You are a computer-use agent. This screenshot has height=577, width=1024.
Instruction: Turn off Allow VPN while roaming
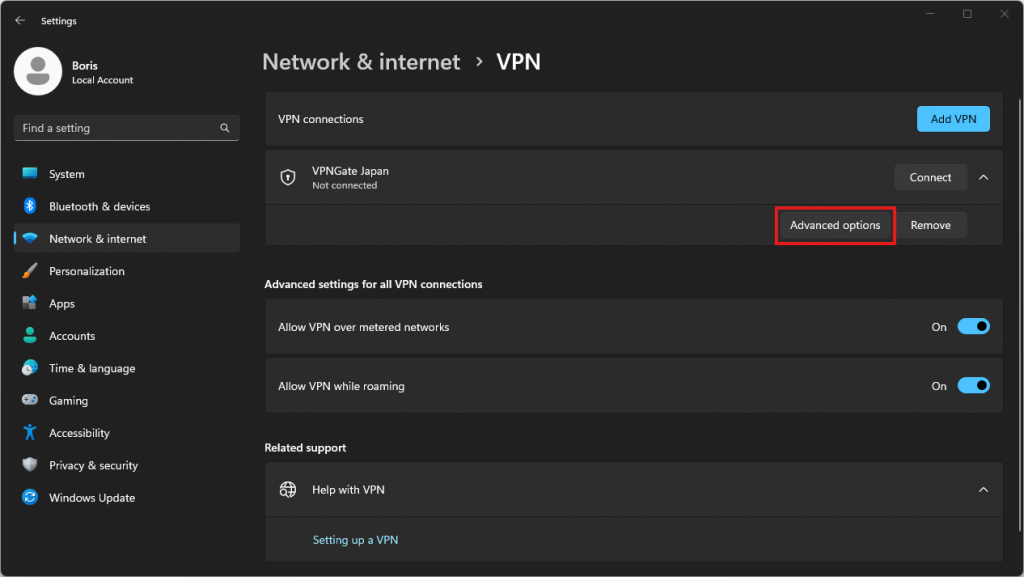[x=973, y=386]
